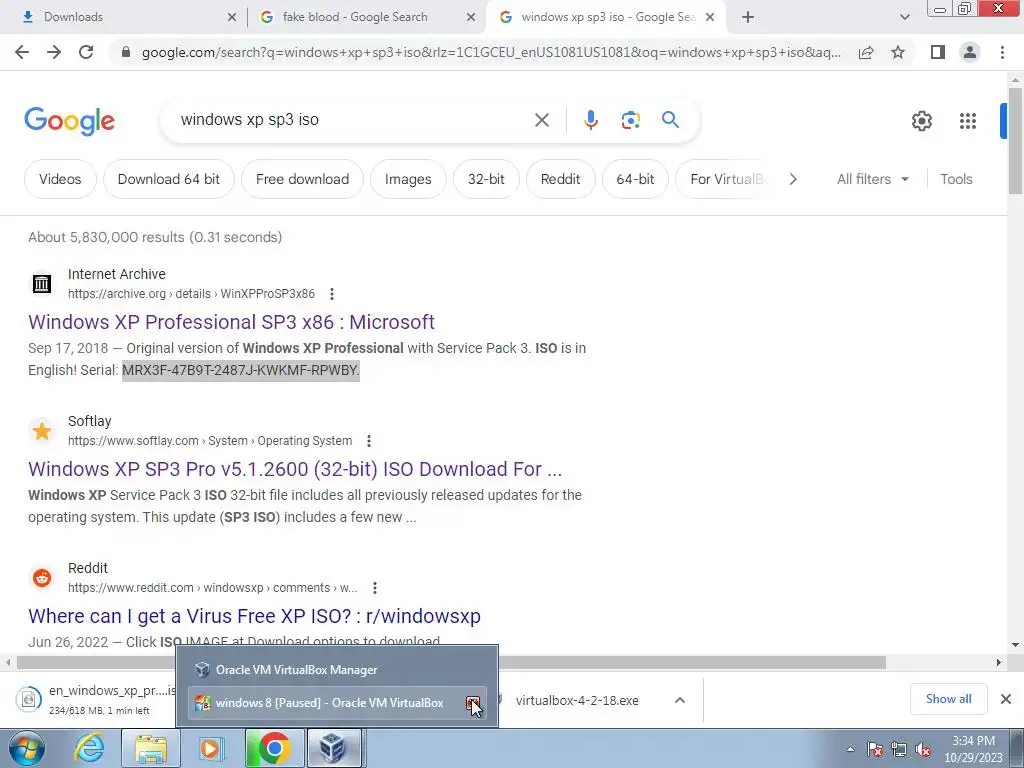Screen dimensions: 1024x768
Task: Click the Action Center flag tray icon
Action: coord(875,749)
